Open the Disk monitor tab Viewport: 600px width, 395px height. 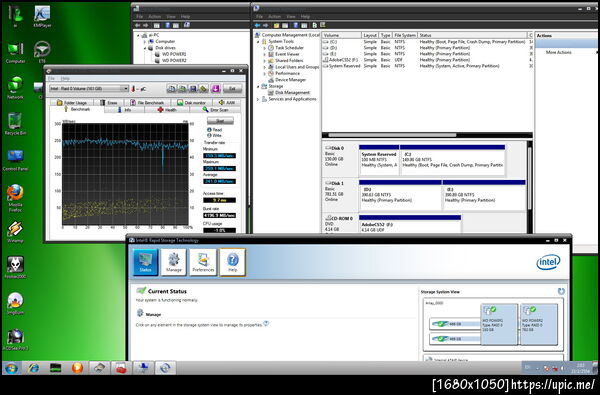pos(191,103)
